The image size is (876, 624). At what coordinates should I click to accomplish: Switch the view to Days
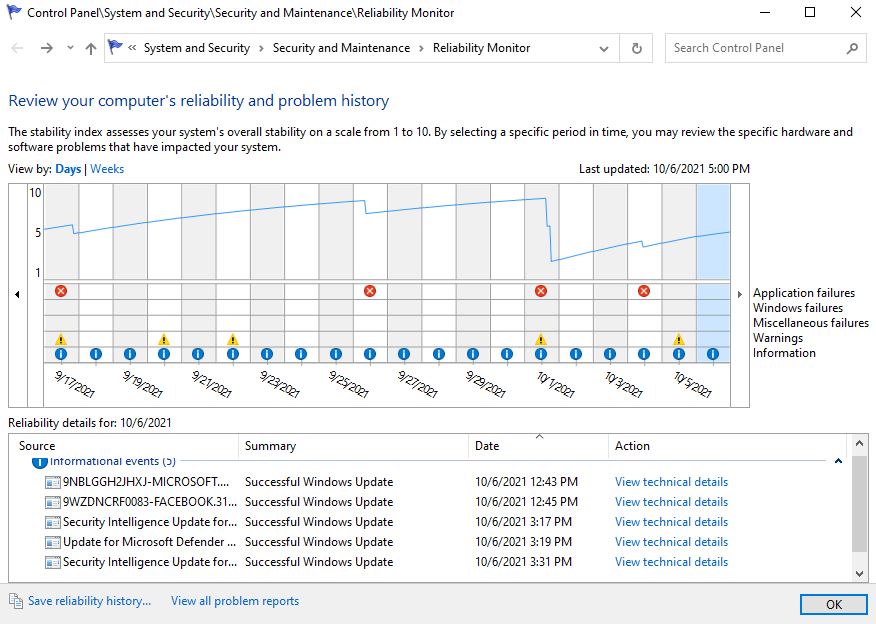coord(68,169)
